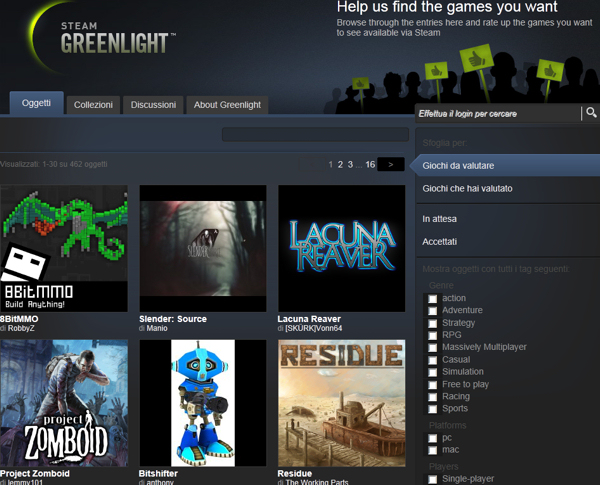Click the Steam Greenlight logo

[106, 39]
